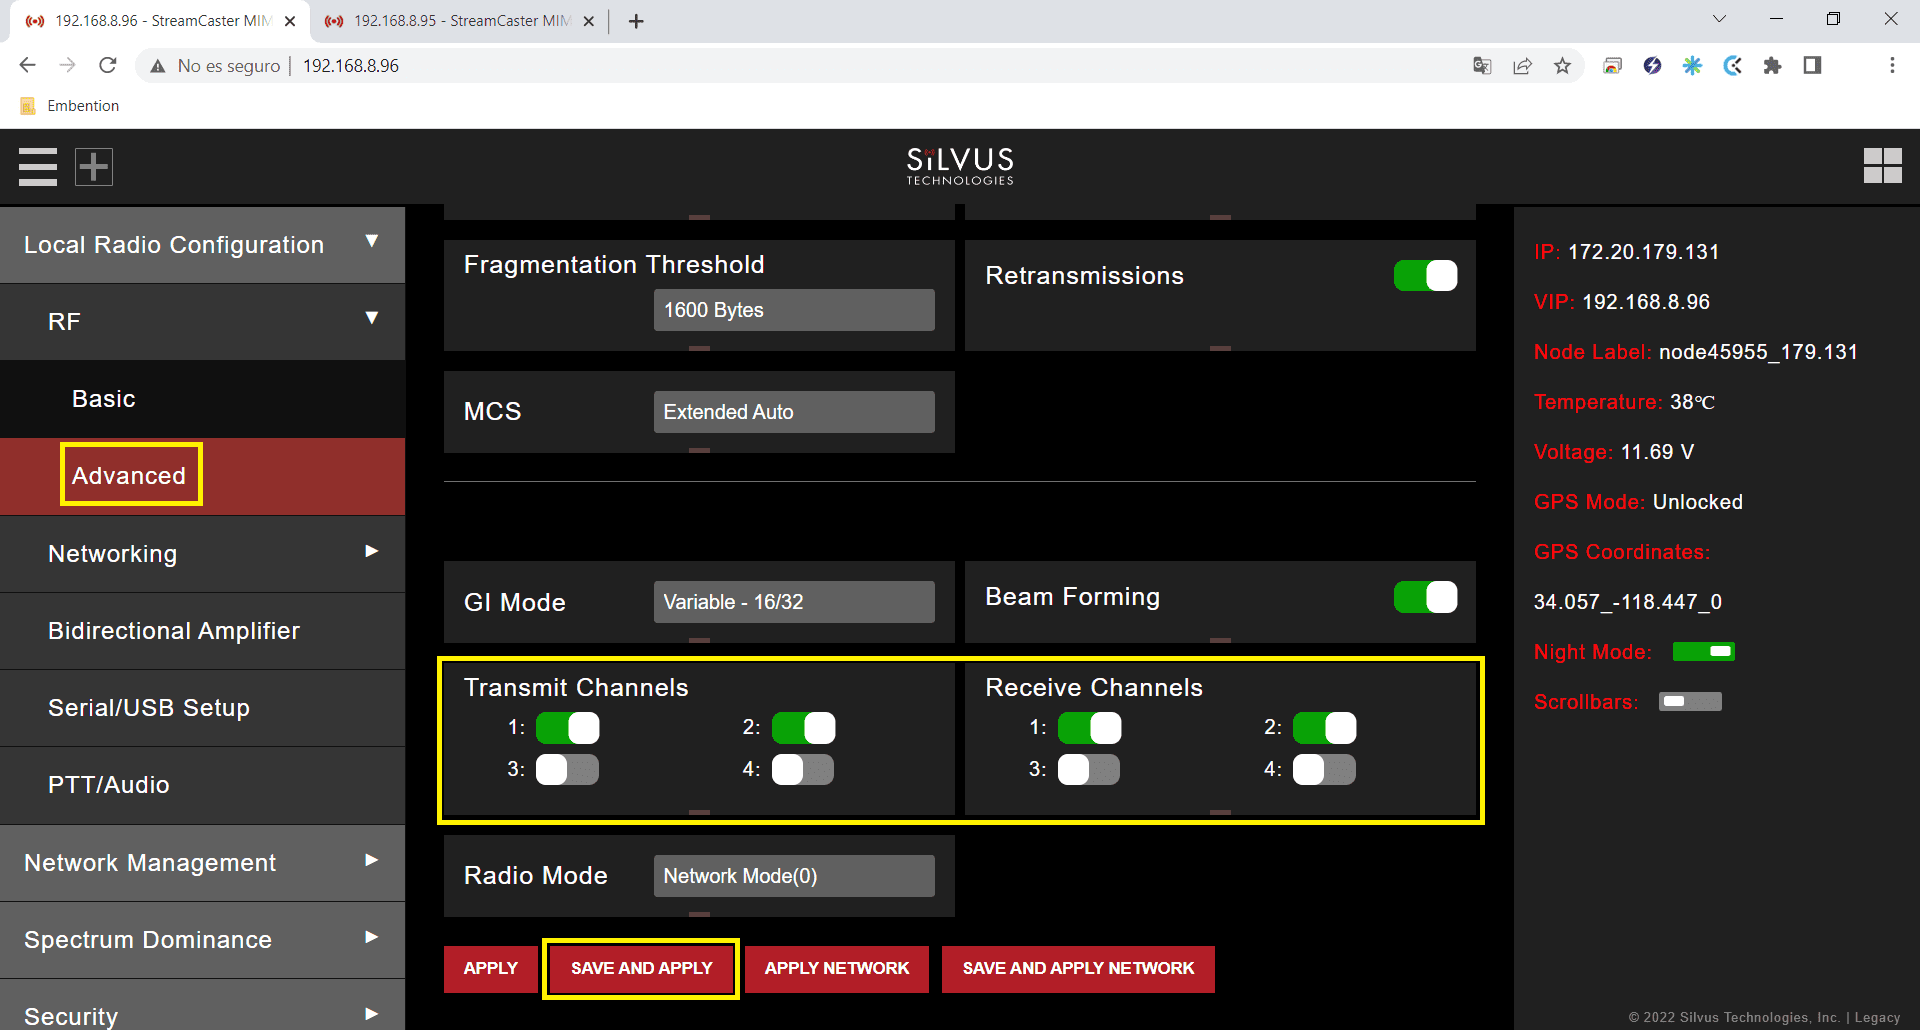The height and width of the screenshot is (1030, 1920).
Task: Enable Transmit Channel 3 toggle
Action: [x=567, y=770]
